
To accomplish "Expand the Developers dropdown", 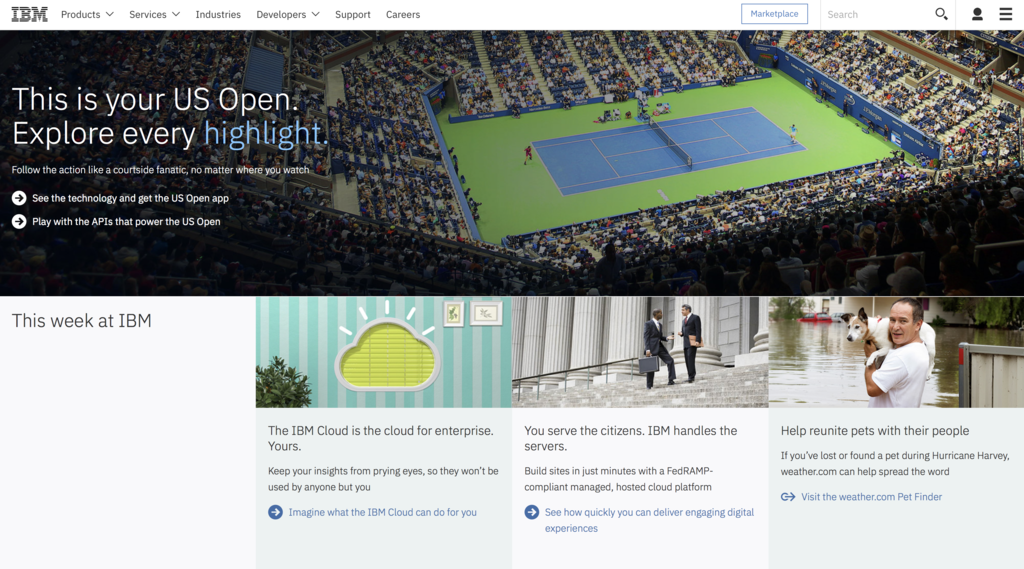I will (x=287, y=14).
